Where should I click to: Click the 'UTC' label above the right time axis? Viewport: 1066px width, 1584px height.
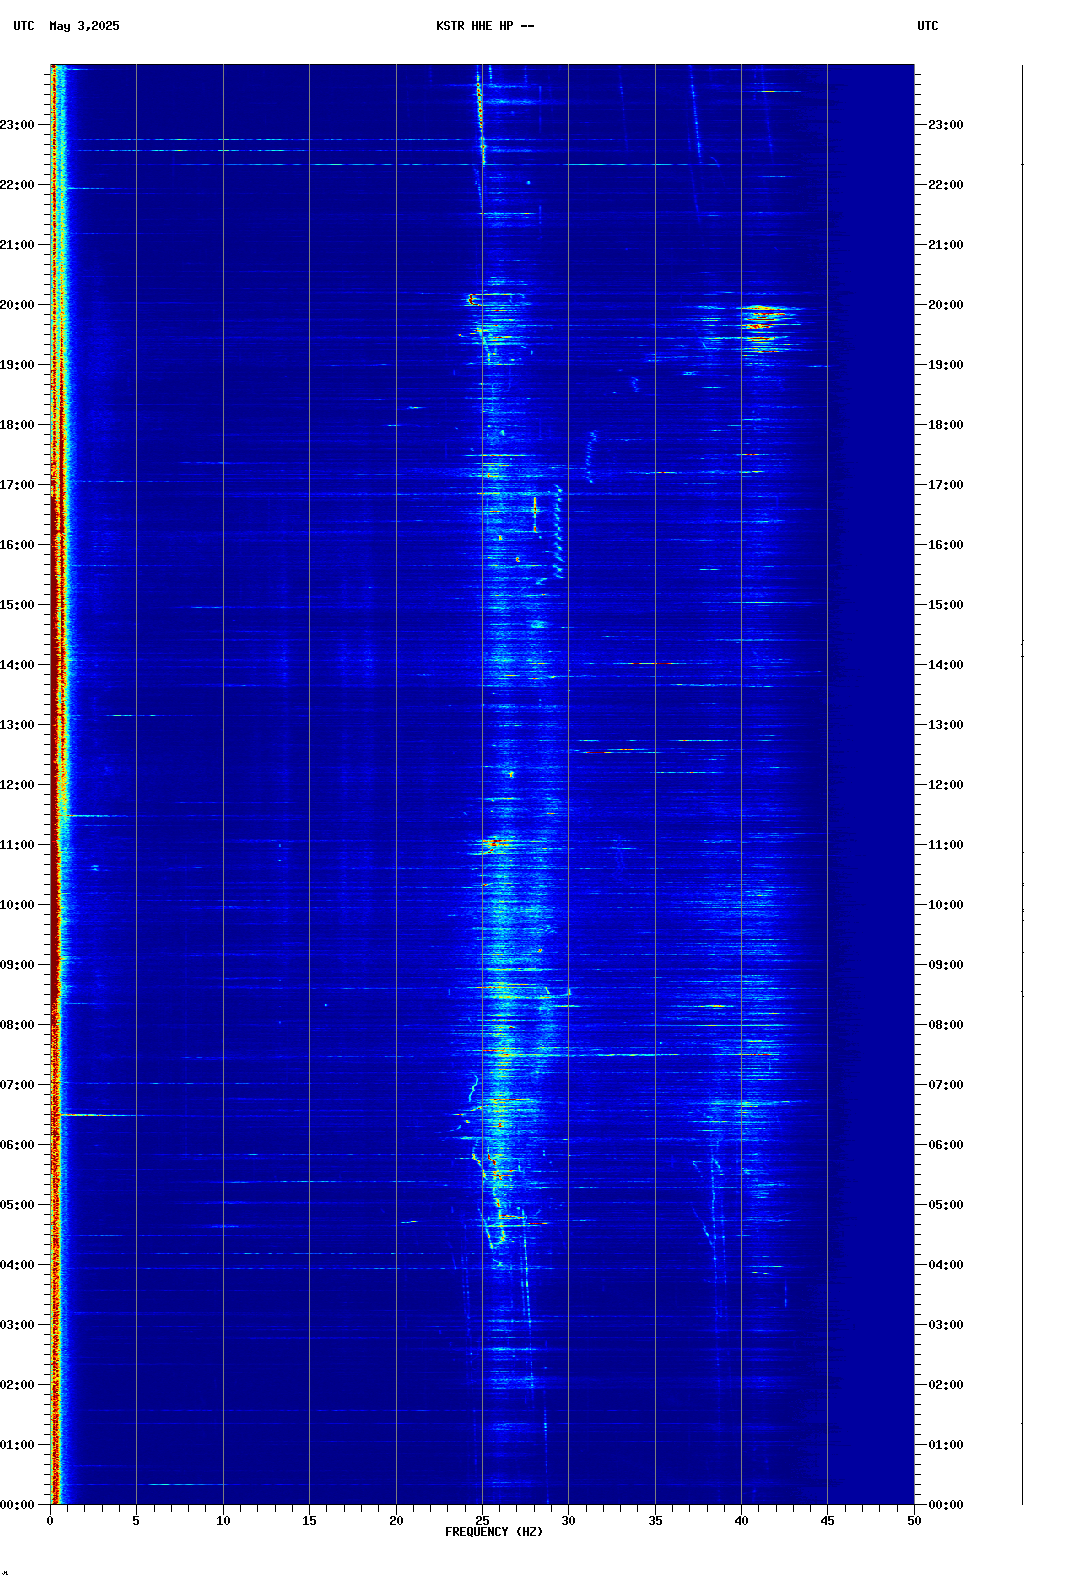click(x=928, y=26)
